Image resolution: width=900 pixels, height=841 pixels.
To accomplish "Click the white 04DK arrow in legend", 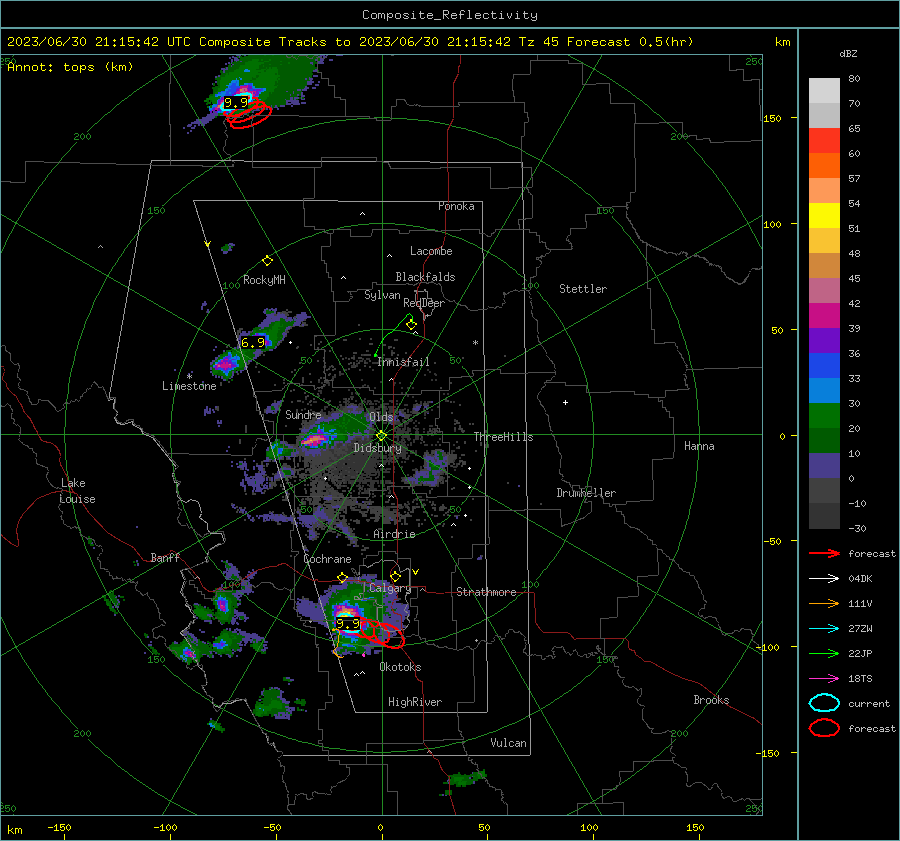I will click(824, 579).
